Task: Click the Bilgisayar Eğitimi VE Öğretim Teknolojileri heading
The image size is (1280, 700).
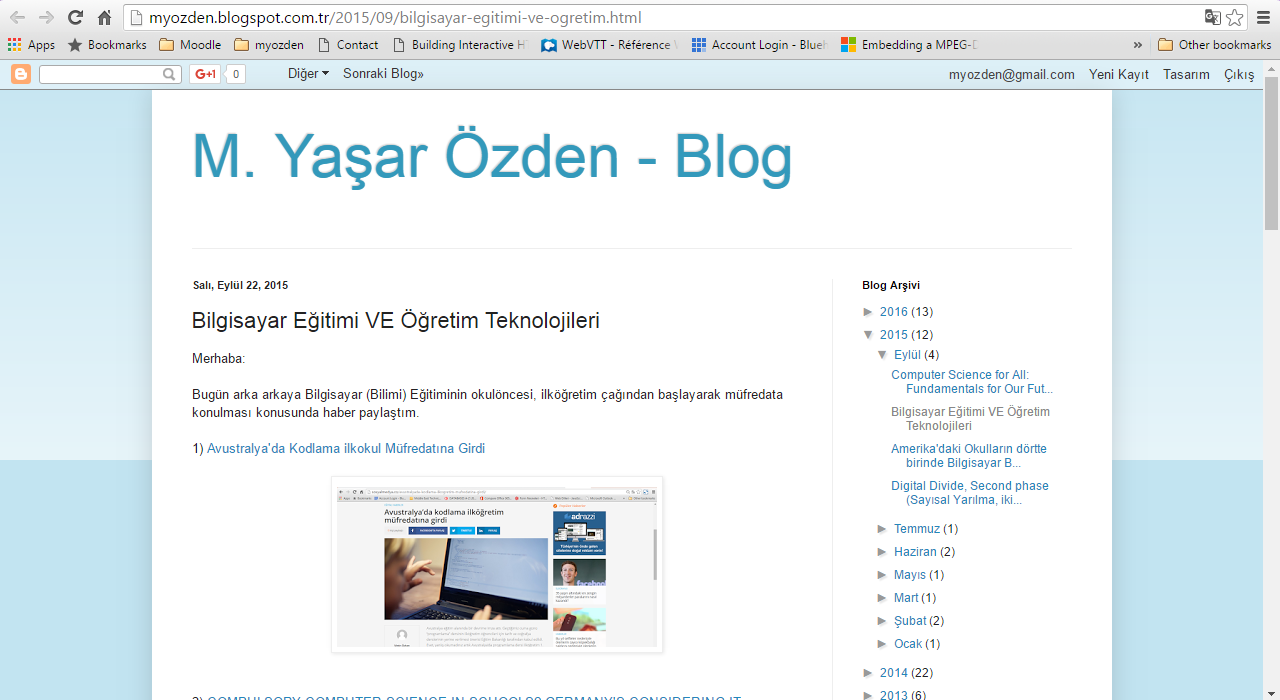Action: (x=396, y=321)
